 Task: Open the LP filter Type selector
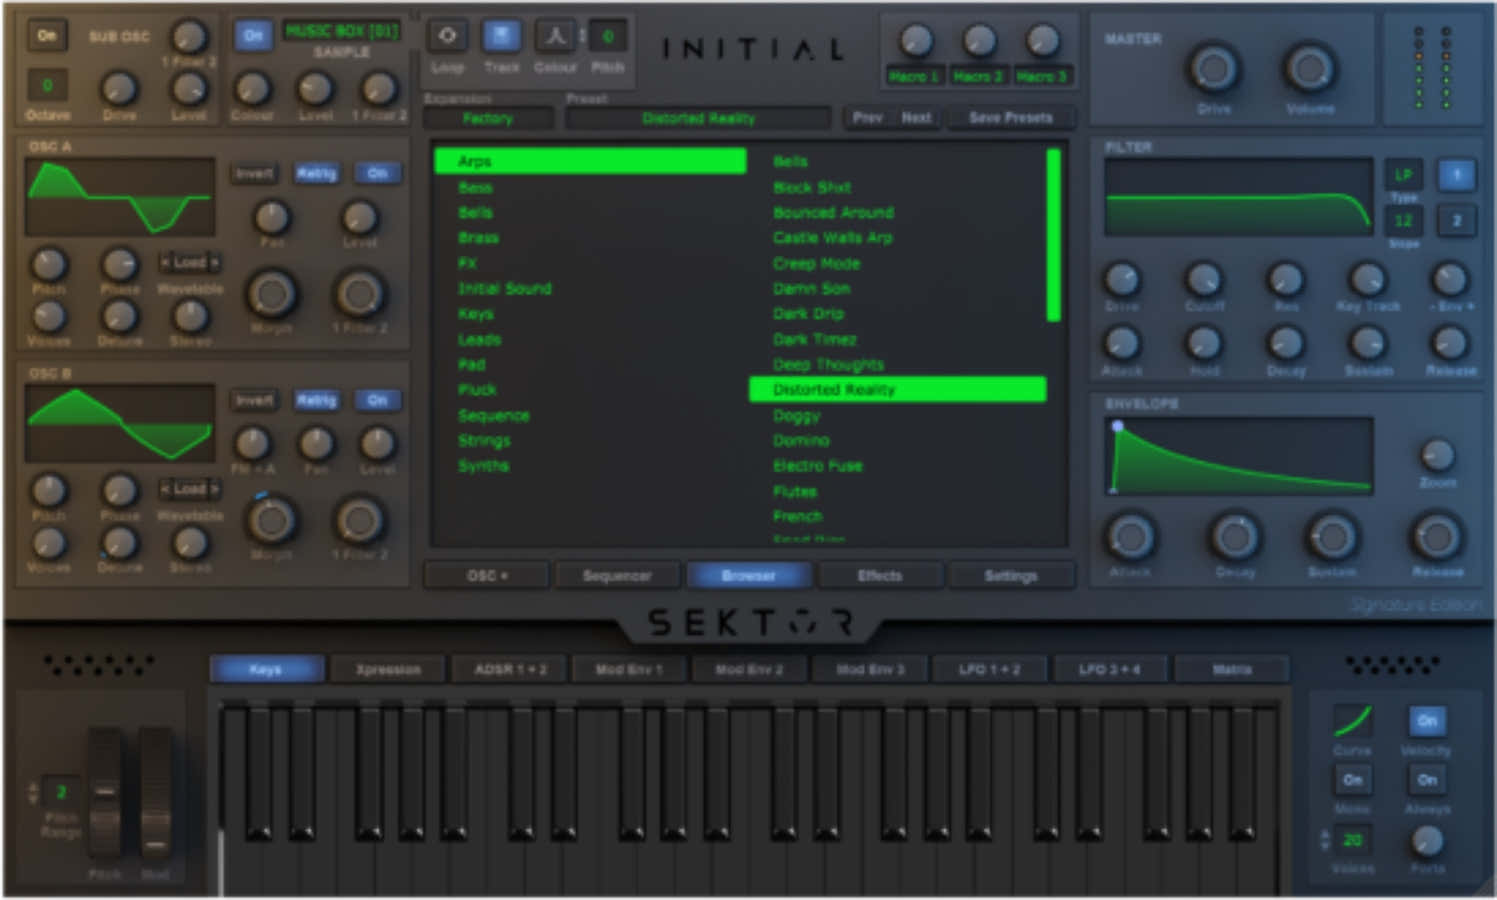(x=1403, y=174)
